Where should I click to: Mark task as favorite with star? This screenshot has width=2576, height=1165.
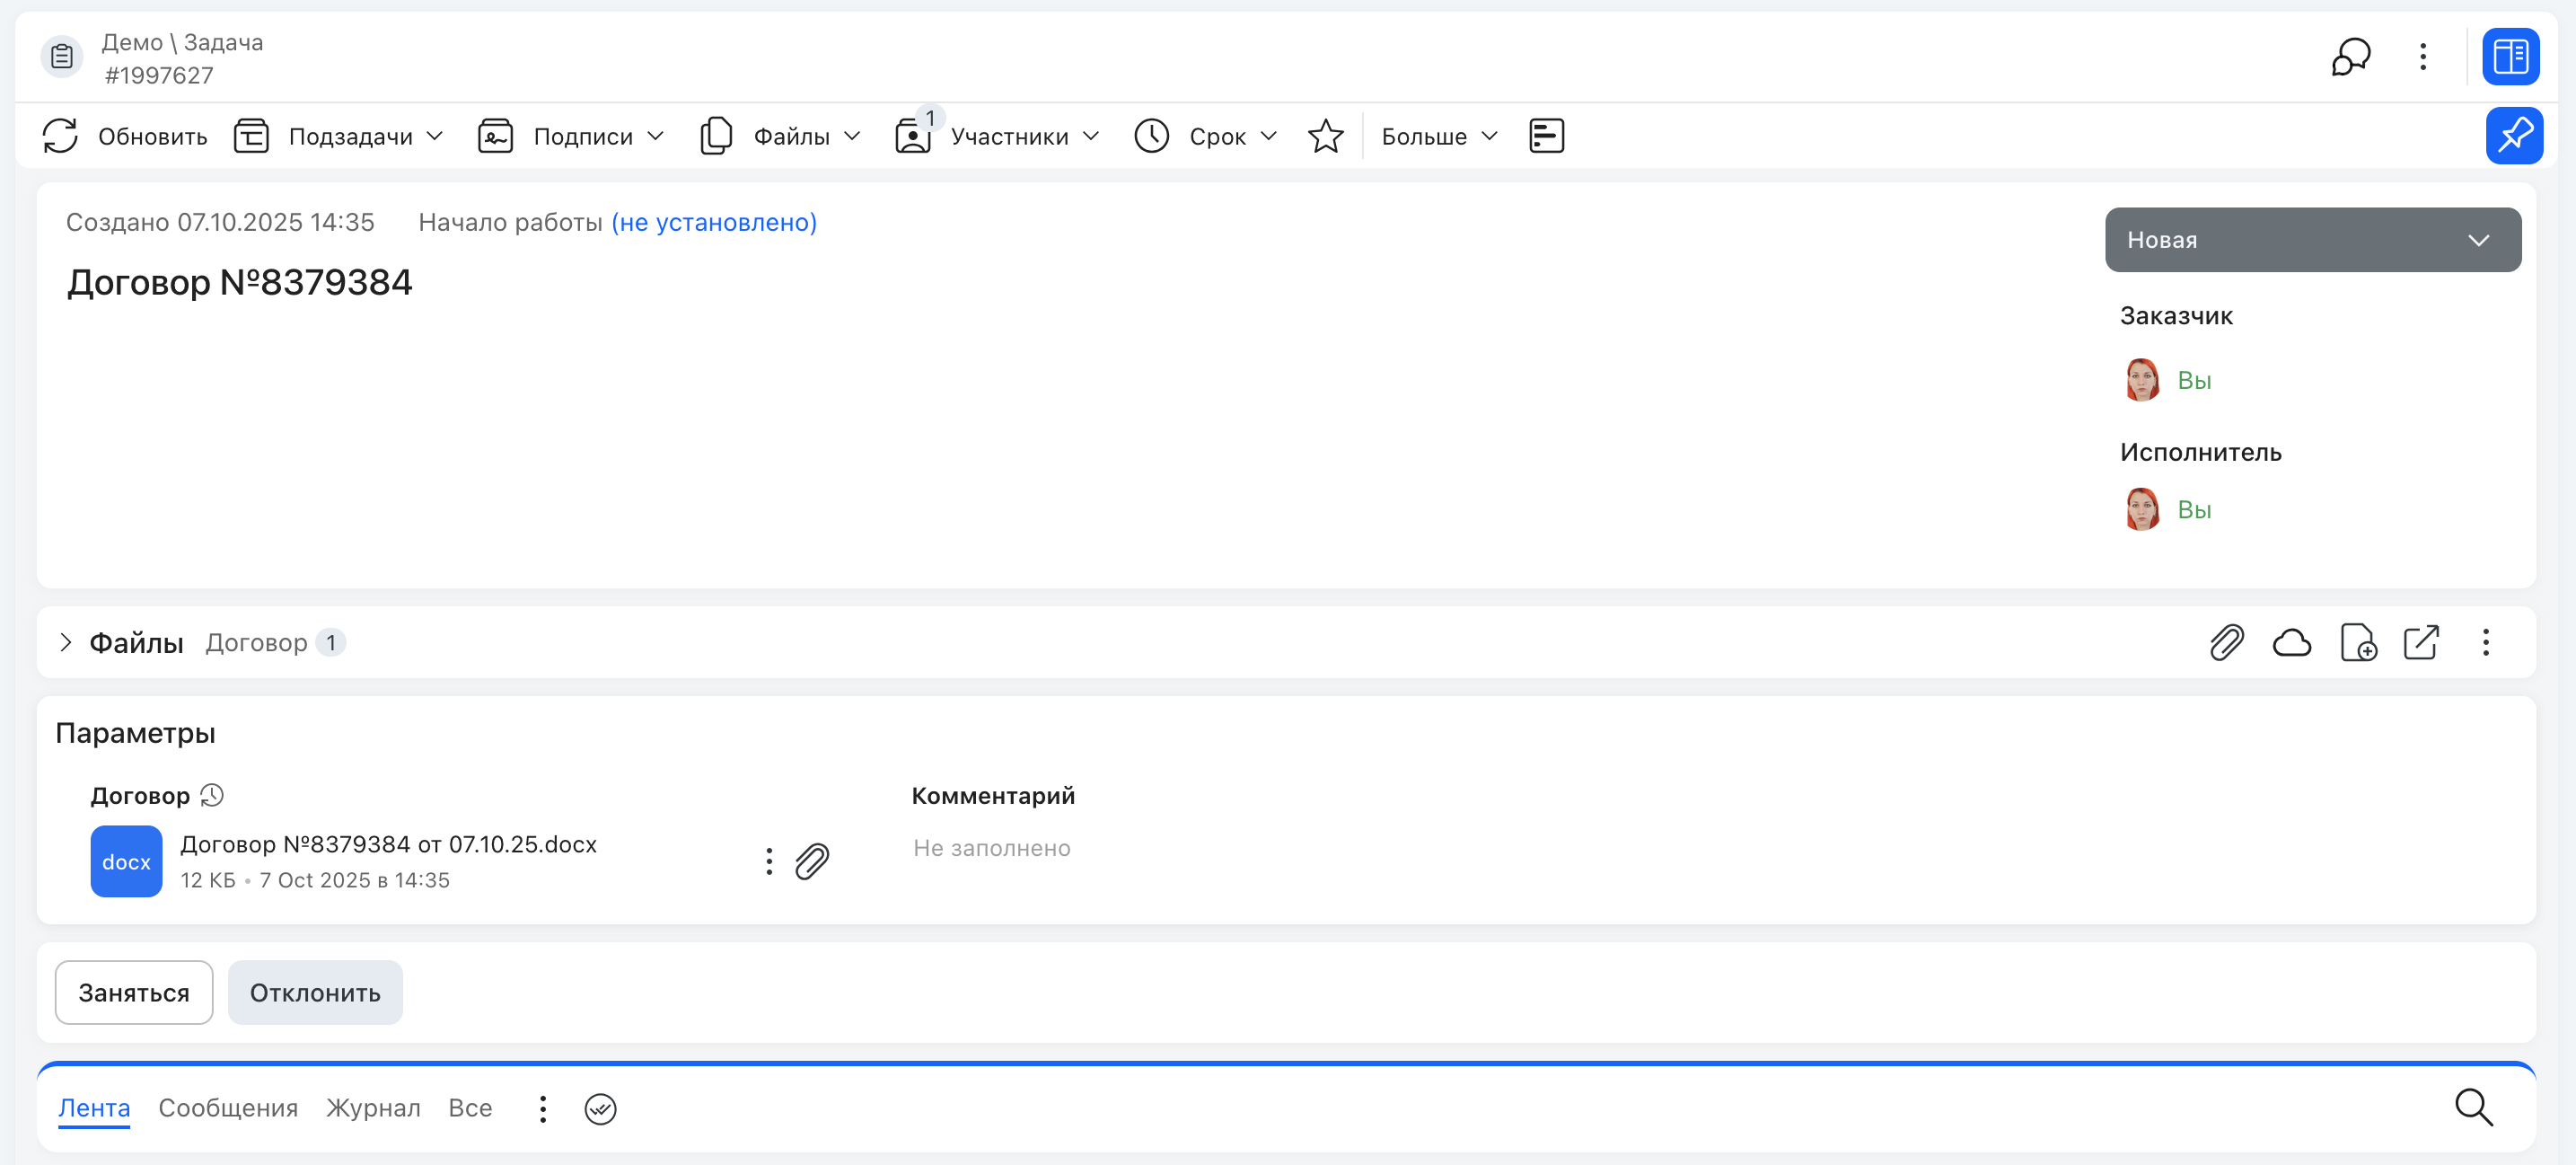[1326, 136]
